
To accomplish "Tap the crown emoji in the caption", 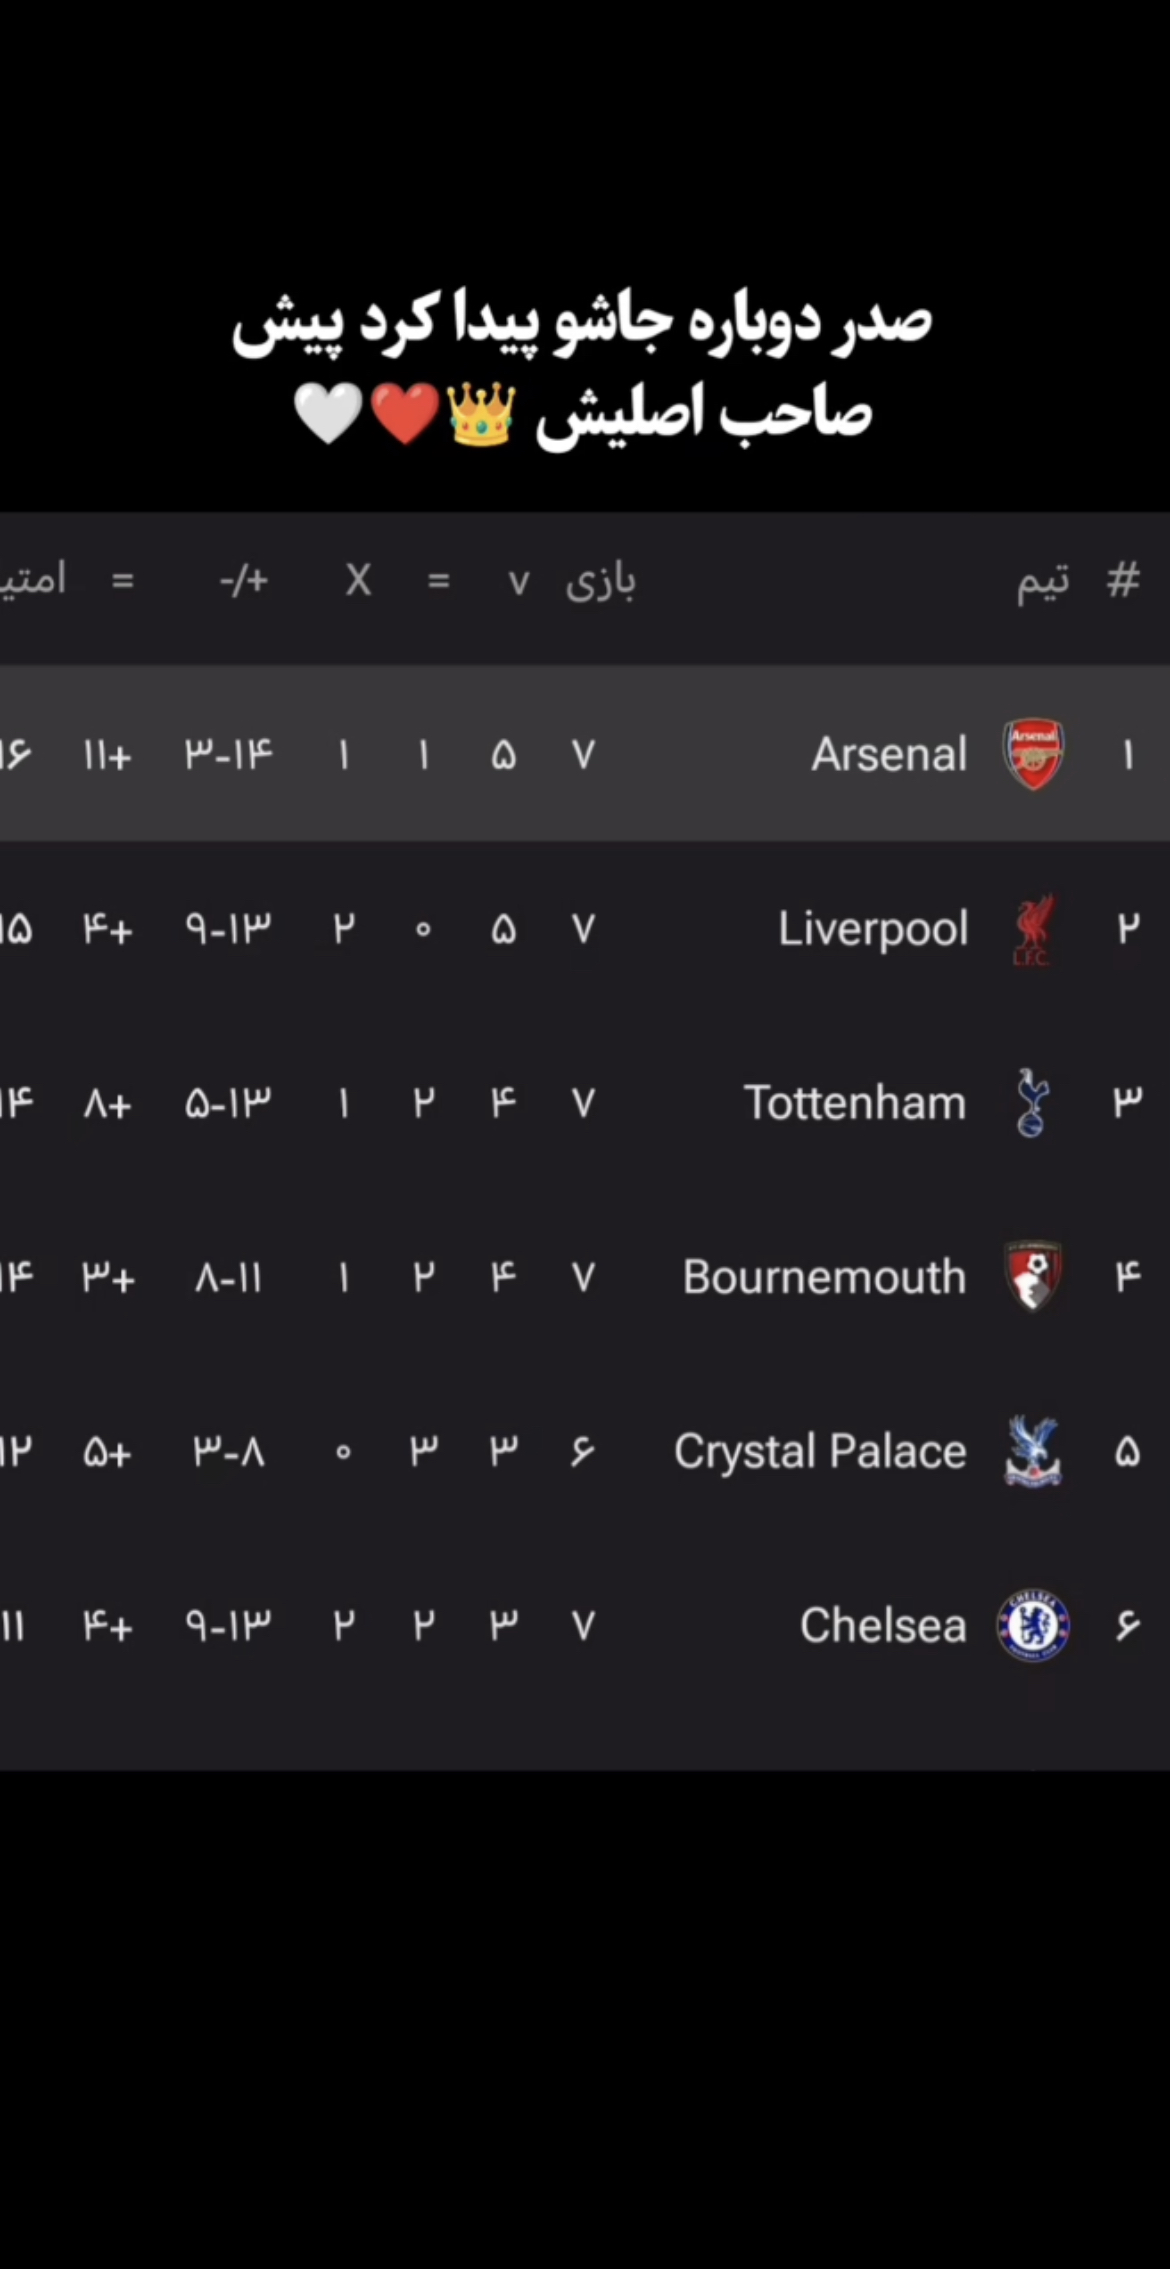I will pos(481,414).
